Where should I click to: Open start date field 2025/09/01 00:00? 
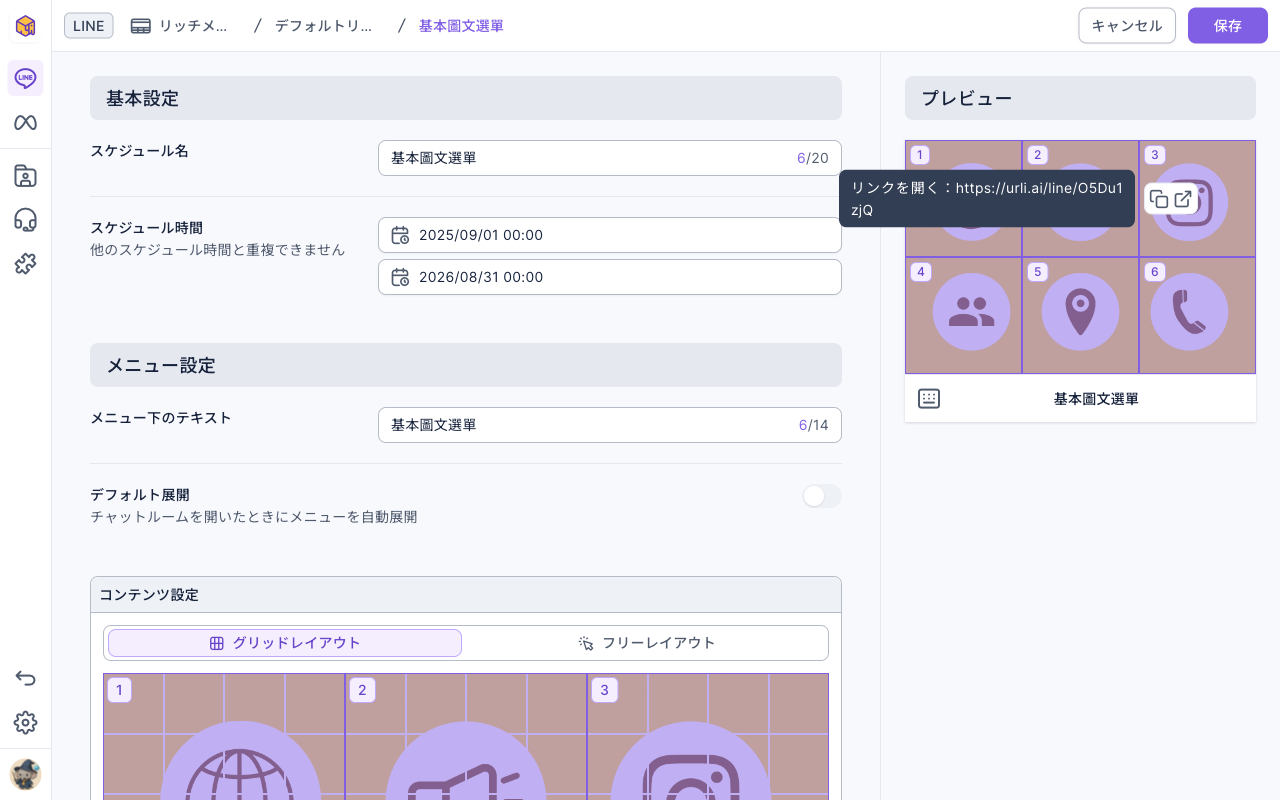[610, 235]
